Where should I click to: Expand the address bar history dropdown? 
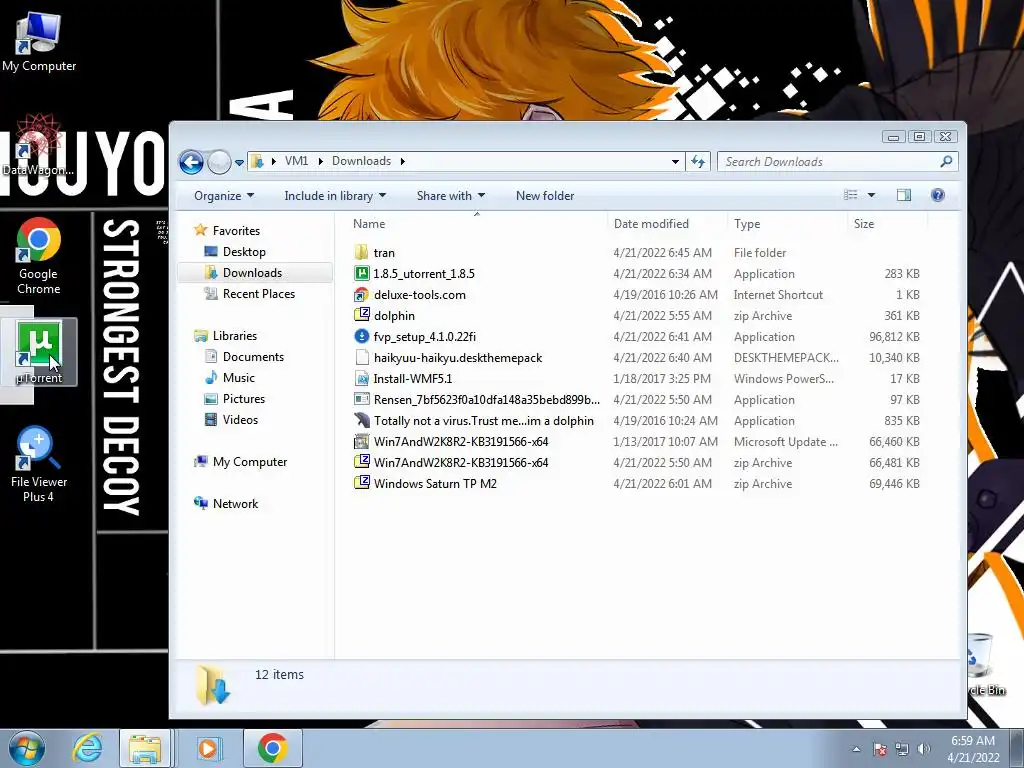coord(675,161)
